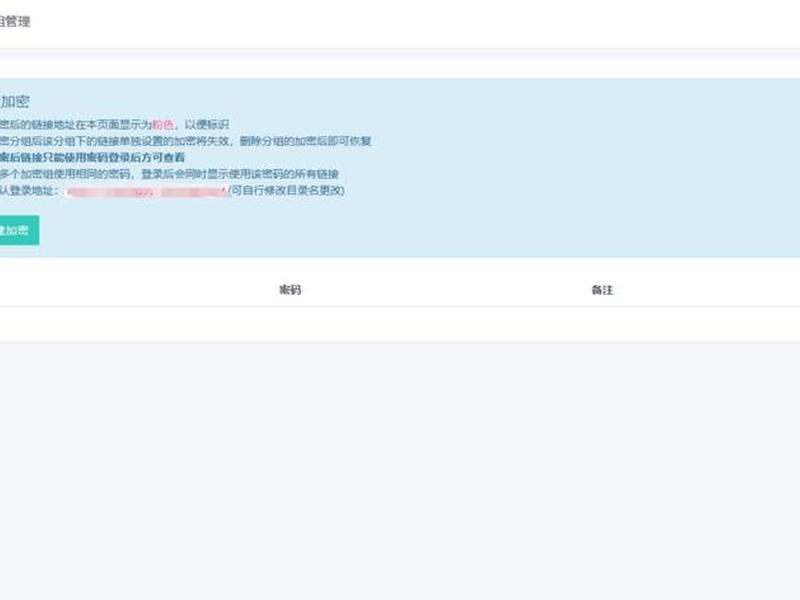Click the 密码 column header

(x=290, y=290)
